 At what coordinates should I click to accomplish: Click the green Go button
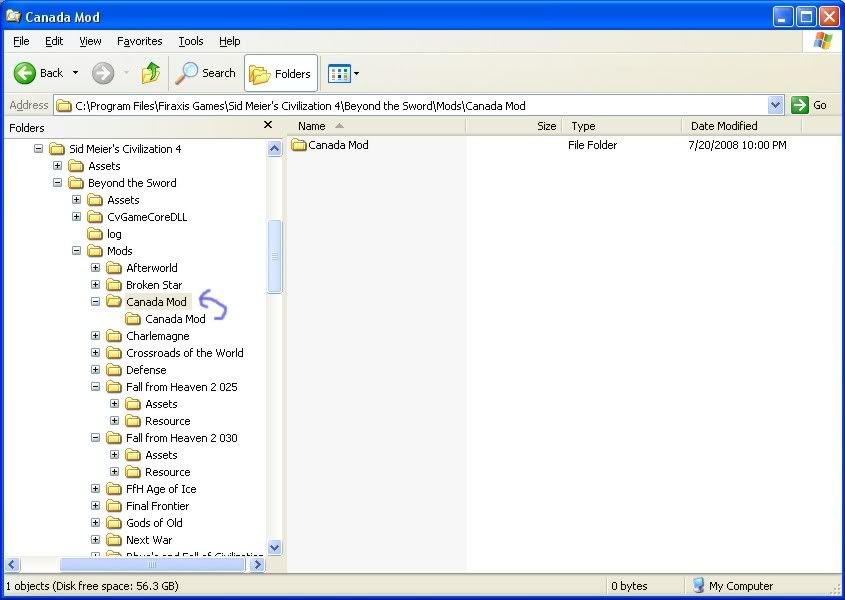click(809, 105)
